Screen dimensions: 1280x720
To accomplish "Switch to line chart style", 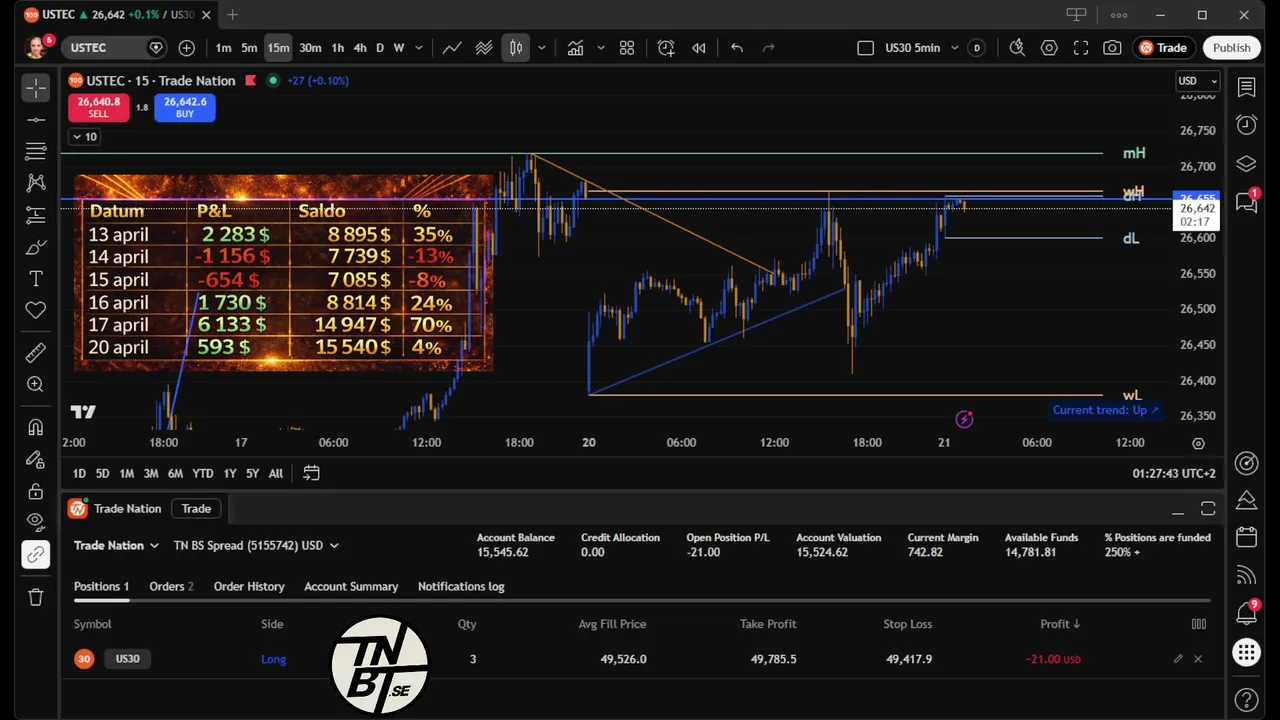I will (452, 48).
